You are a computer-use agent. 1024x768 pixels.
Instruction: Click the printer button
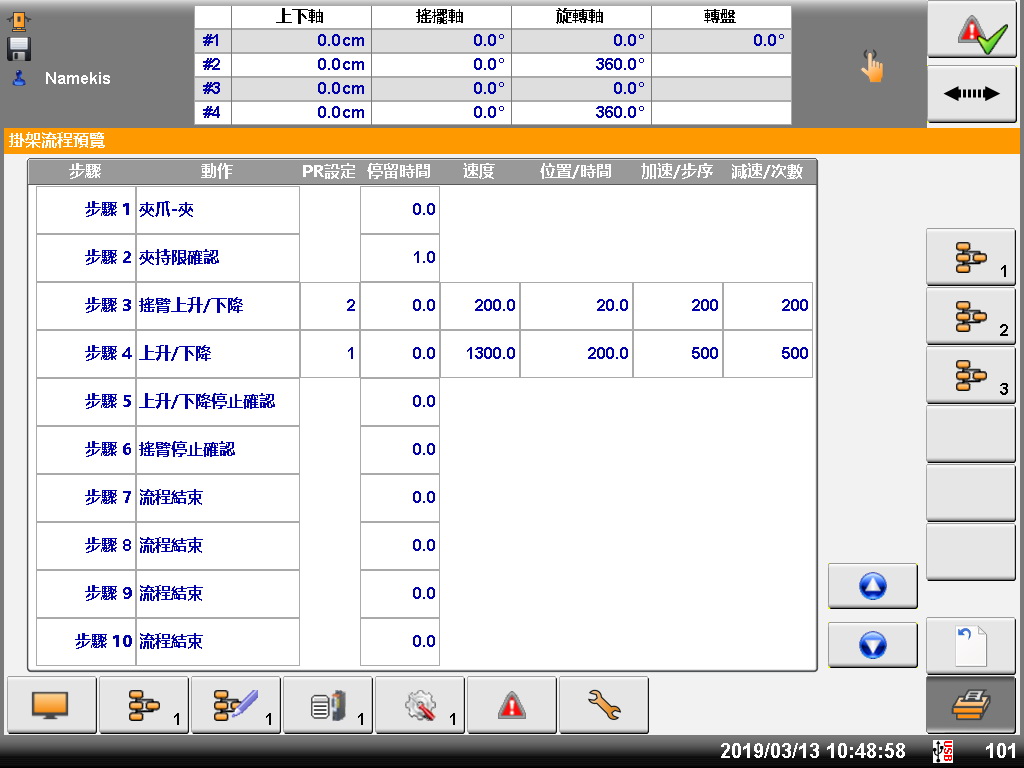coord(971,705)
